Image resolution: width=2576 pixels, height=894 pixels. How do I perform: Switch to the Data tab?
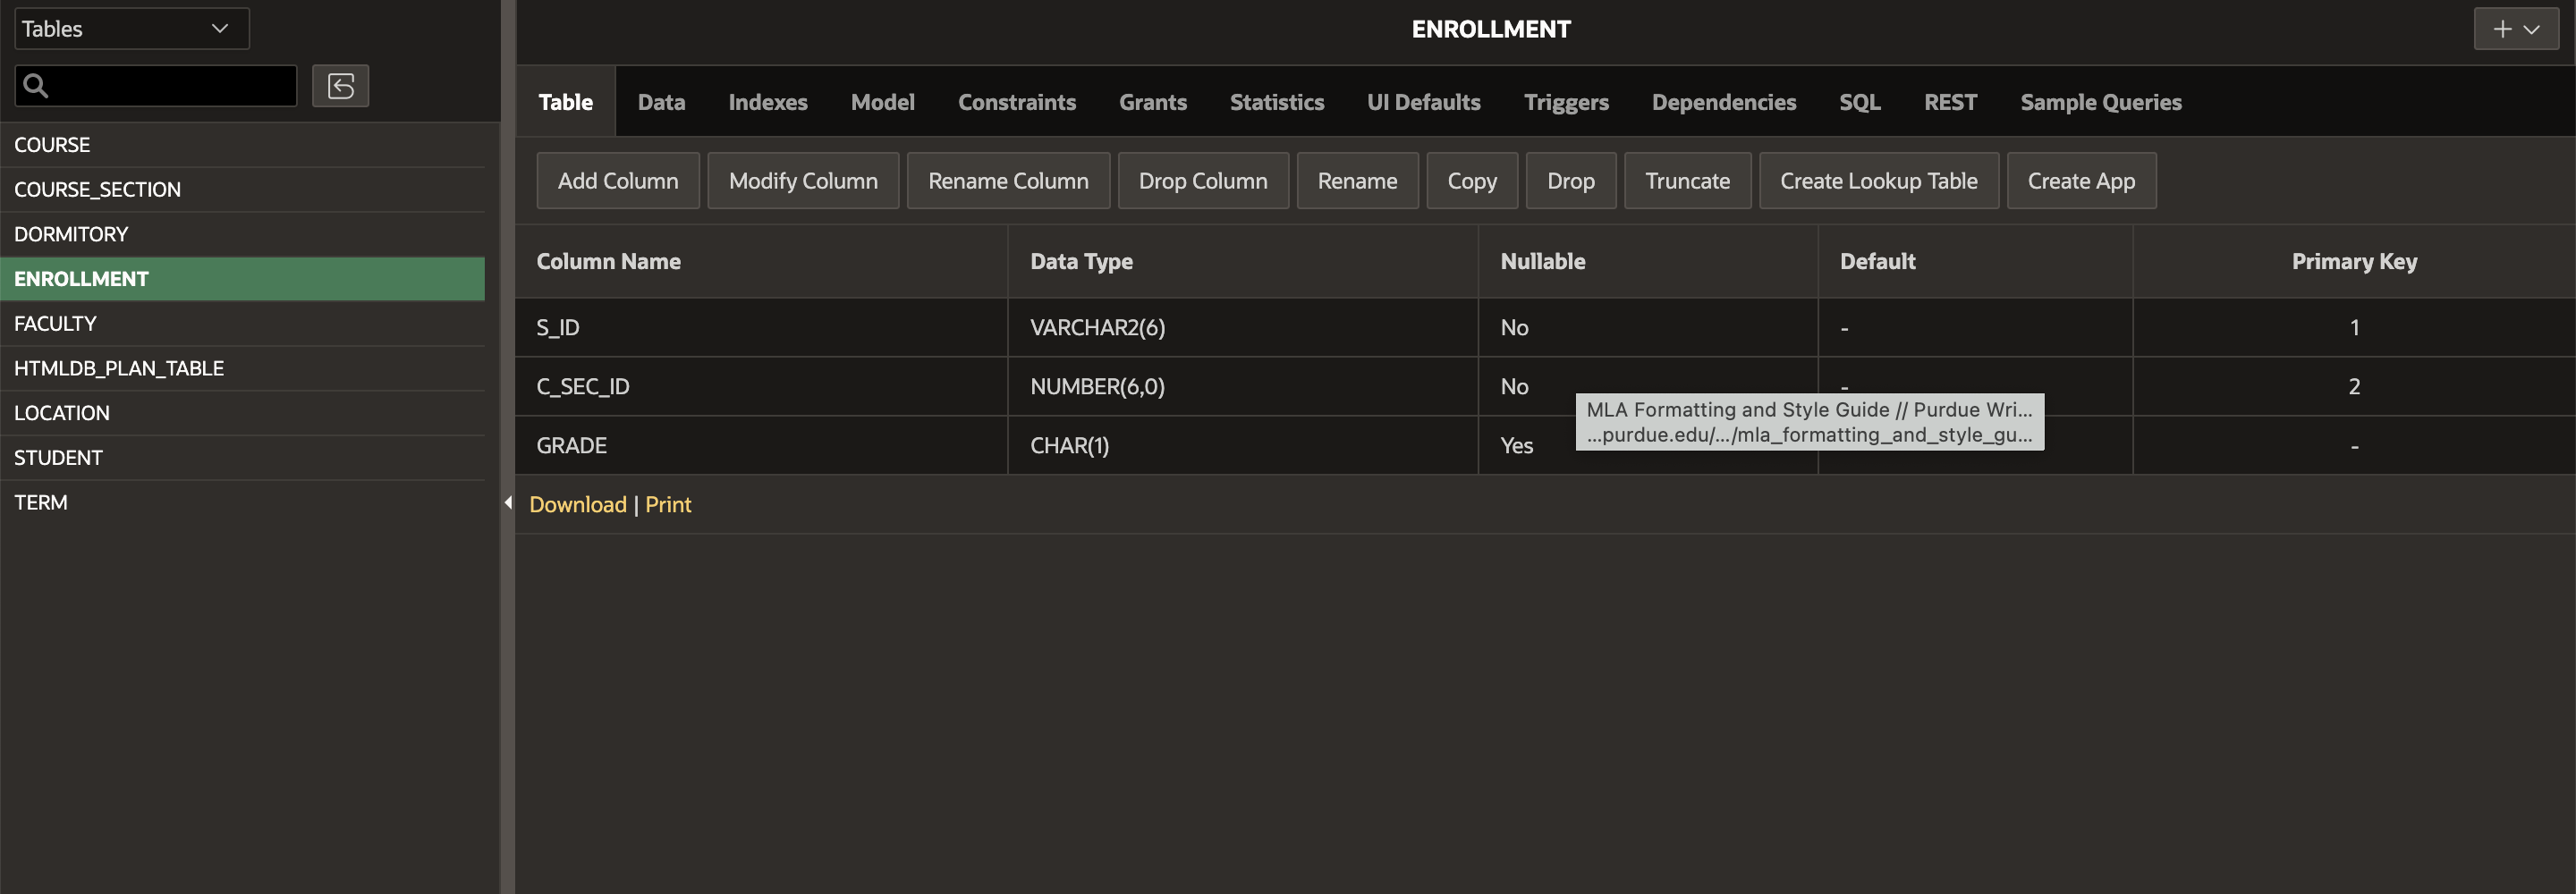(661, 102)
